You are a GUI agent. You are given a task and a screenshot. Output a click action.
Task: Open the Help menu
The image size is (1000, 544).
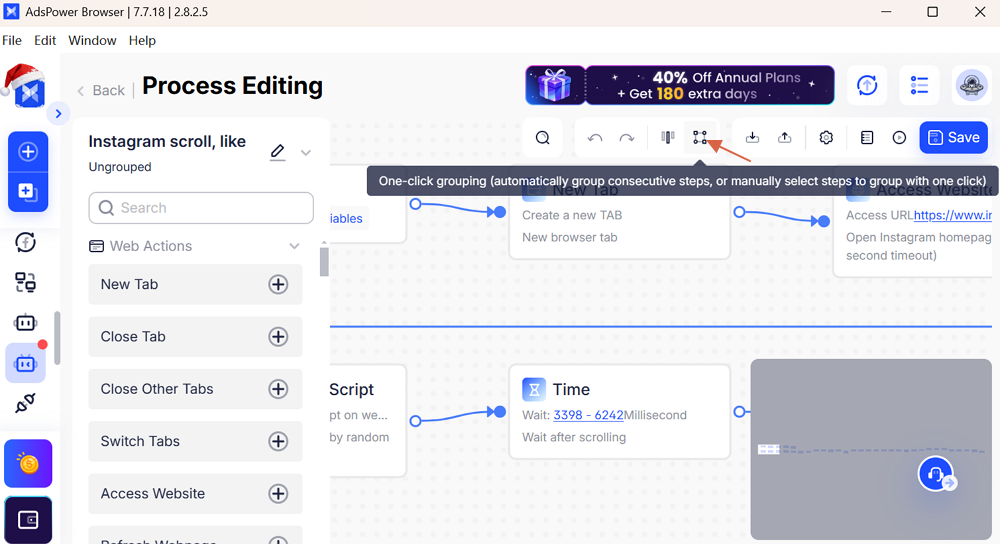click(x=142, y=40)
